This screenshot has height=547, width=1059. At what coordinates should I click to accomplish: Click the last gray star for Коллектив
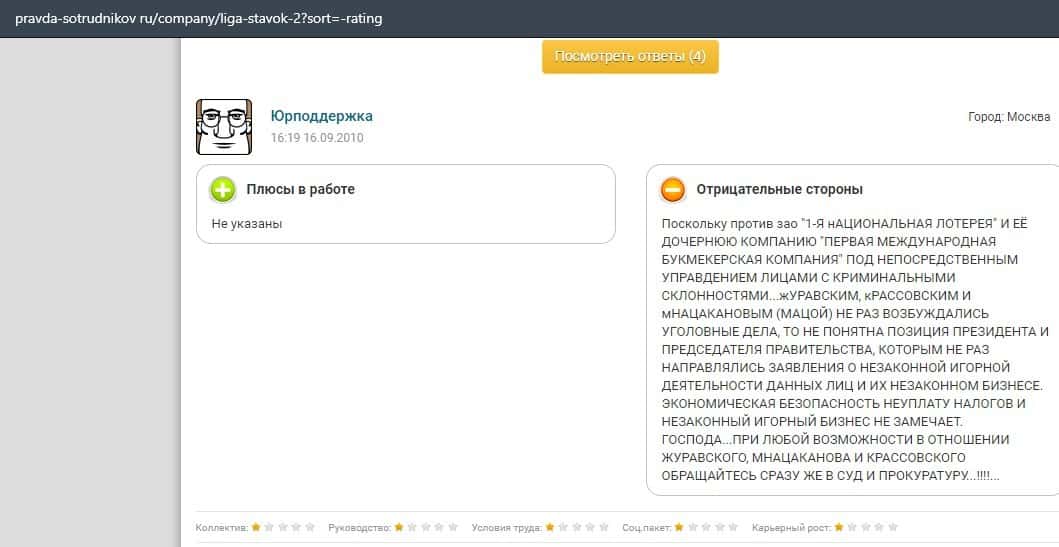click(310, 526)
